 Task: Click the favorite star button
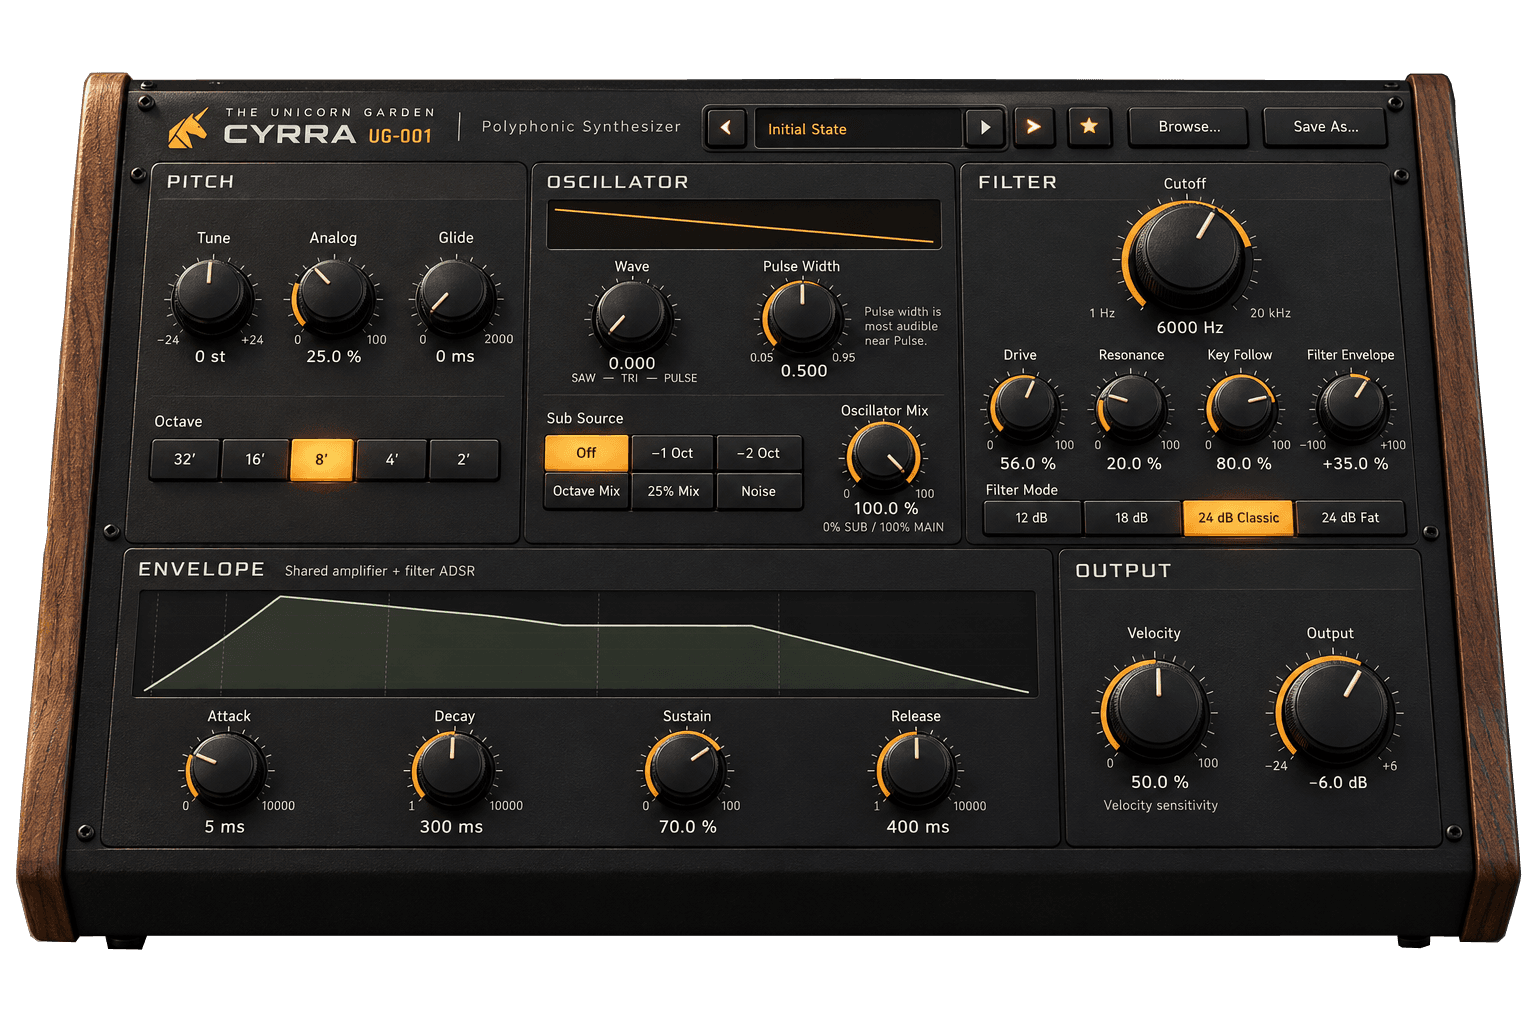tap(1089, 127)
